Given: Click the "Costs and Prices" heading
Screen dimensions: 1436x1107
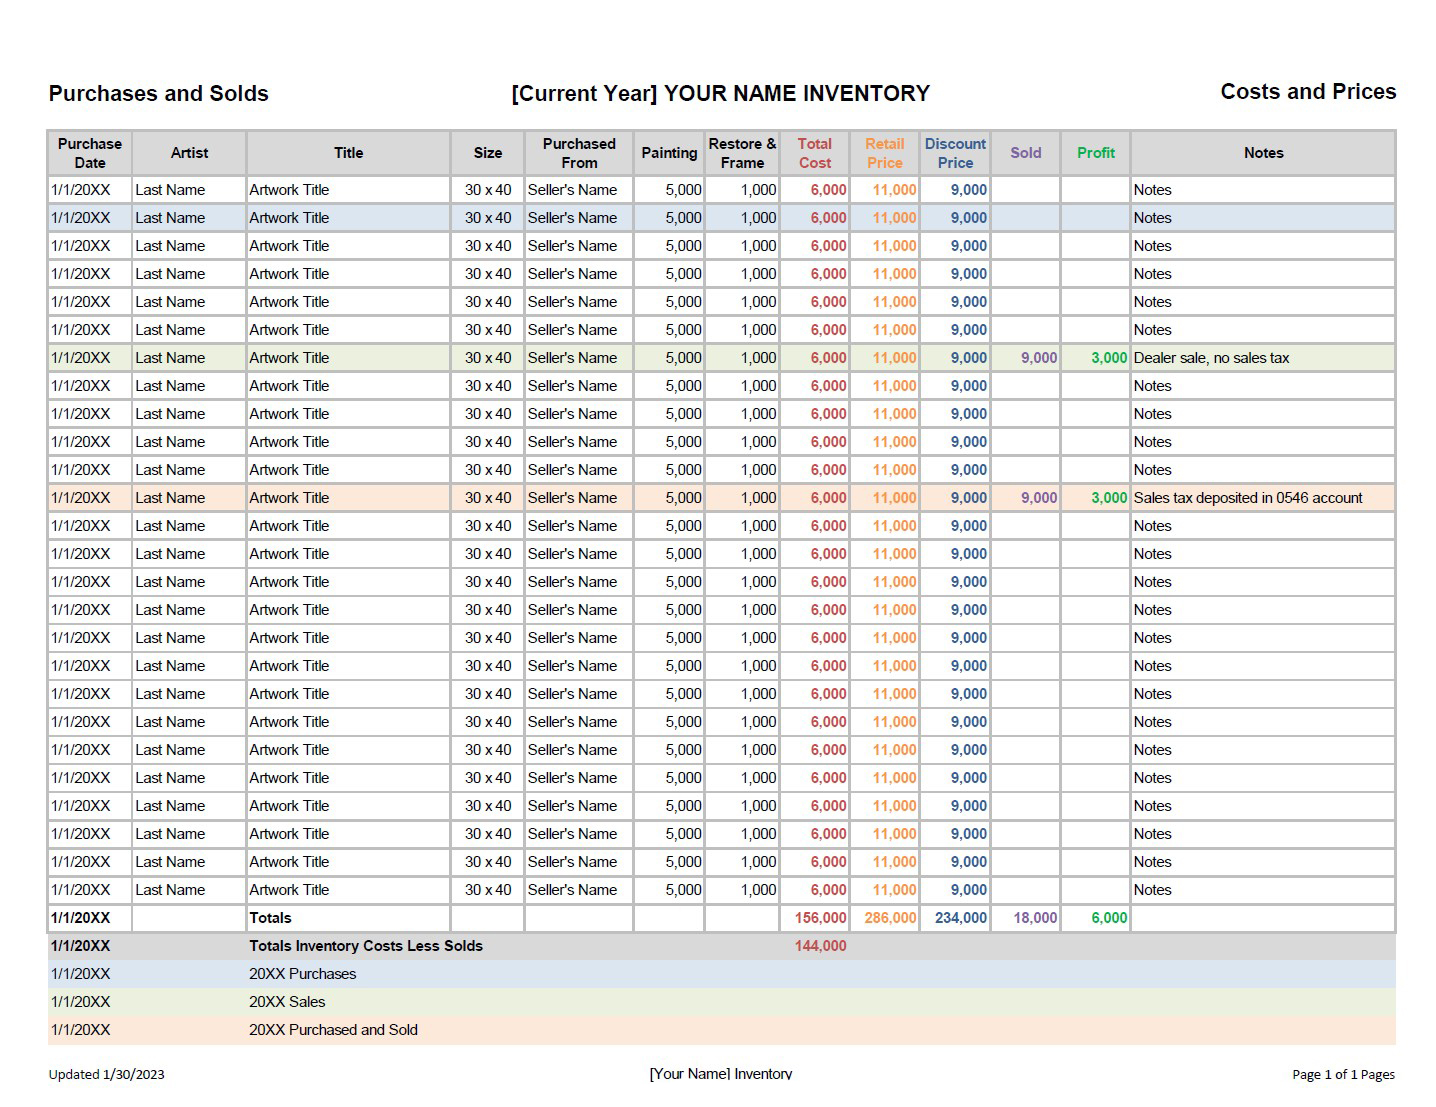Looking at the screenshot, I should click(x=1308, y=92).
